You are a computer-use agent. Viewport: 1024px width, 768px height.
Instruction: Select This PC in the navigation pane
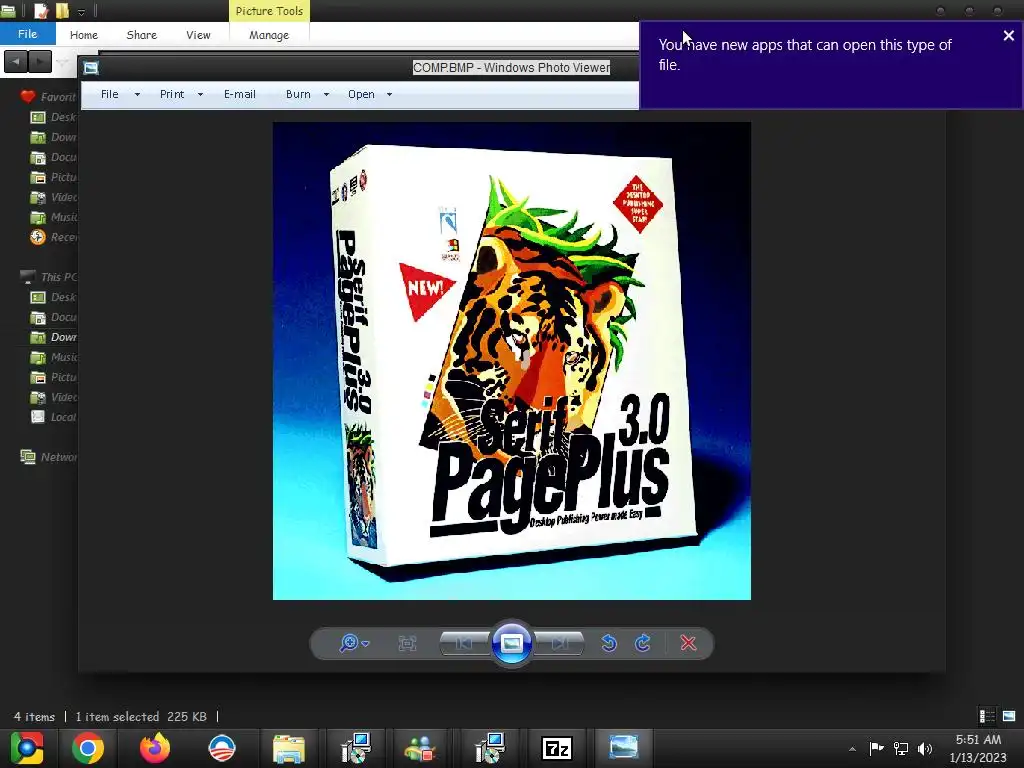(48, 277)
